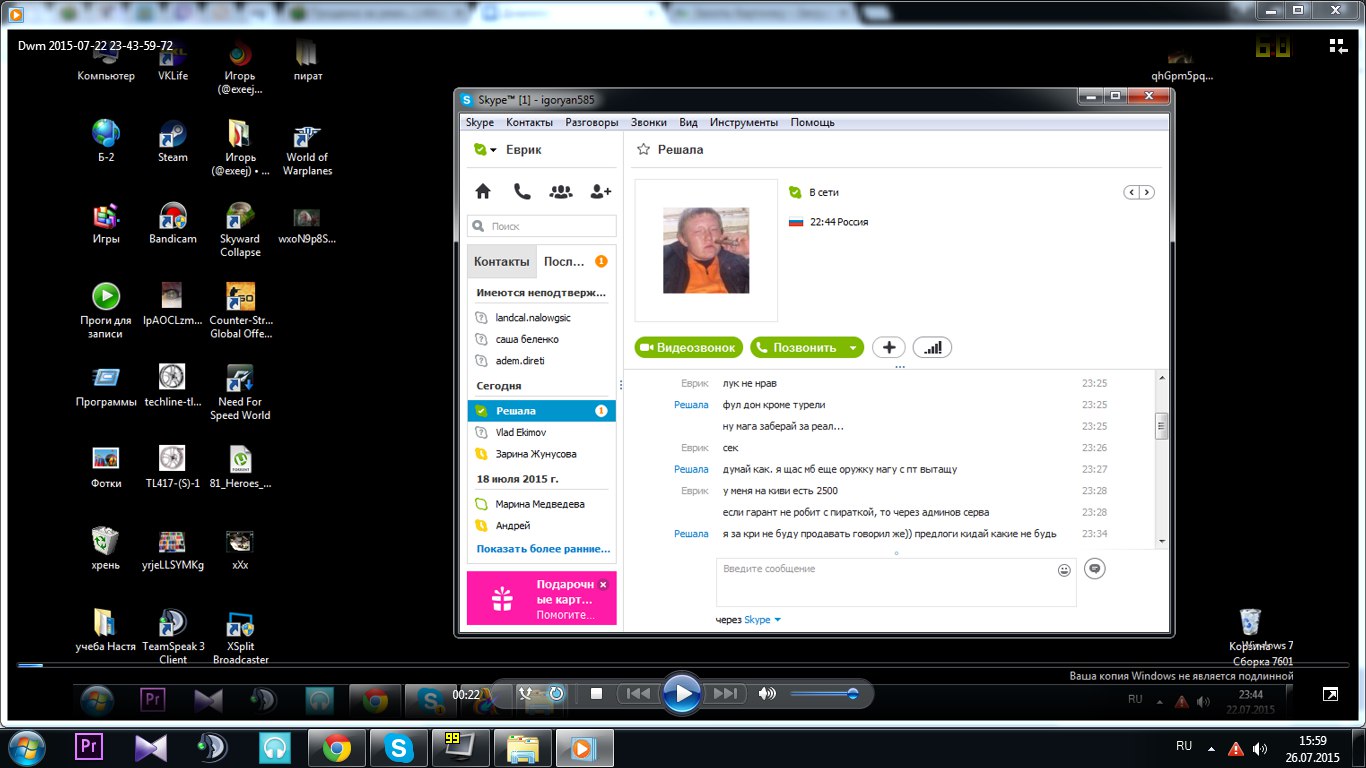Click Показать более ранние link
This screenshot has width=1366, height=768.
[543, 549]
